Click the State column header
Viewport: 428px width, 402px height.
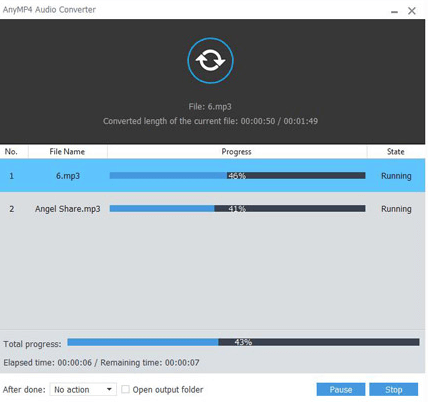click(395, 152)
